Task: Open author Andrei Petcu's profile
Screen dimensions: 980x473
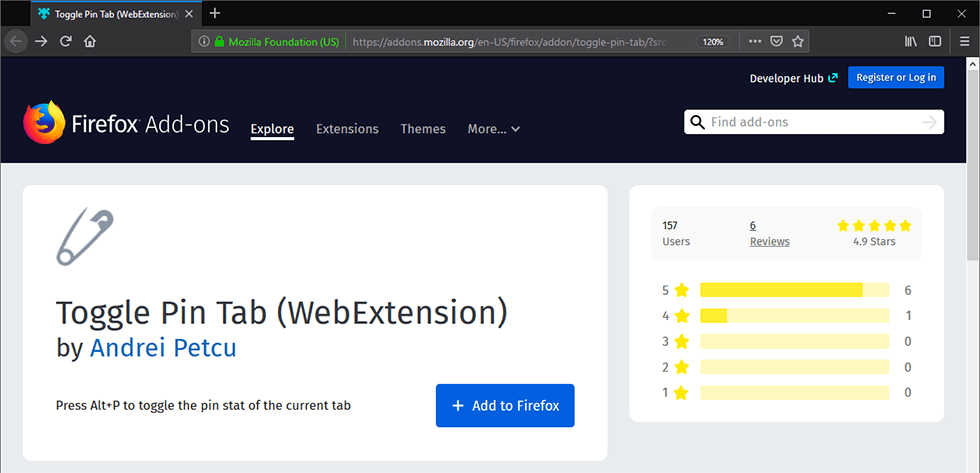Action: point(163,348)
